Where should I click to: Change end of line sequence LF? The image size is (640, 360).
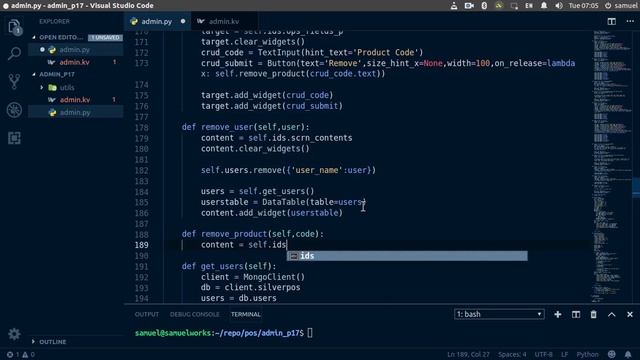(564, 354)
